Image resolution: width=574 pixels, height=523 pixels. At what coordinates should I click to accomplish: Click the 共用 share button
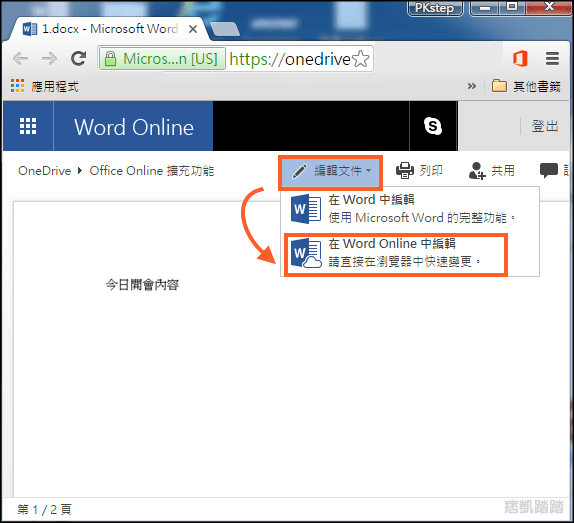(492, 171)
